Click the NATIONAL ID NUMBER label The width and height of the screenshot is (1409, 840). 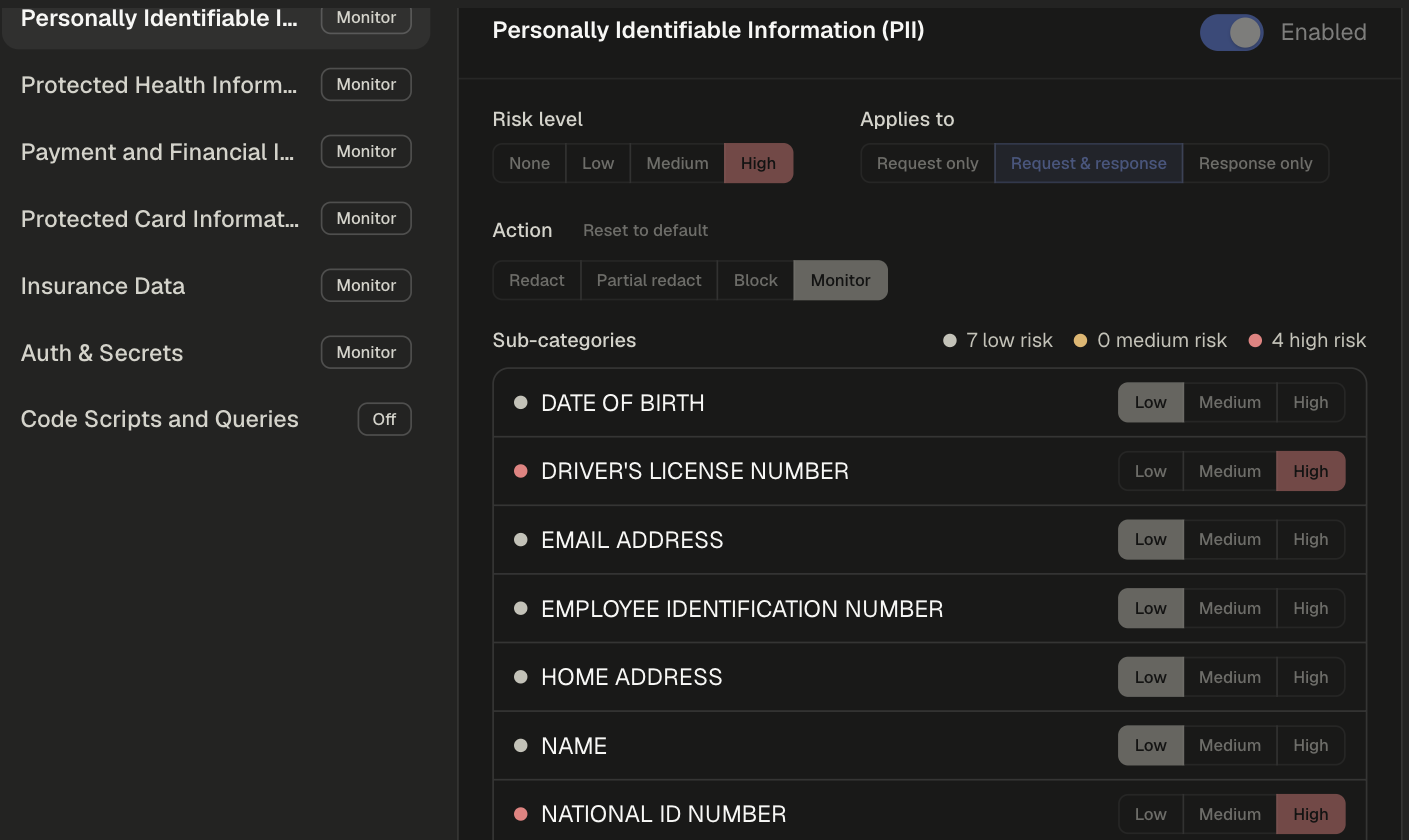click(x=663, y=814)
